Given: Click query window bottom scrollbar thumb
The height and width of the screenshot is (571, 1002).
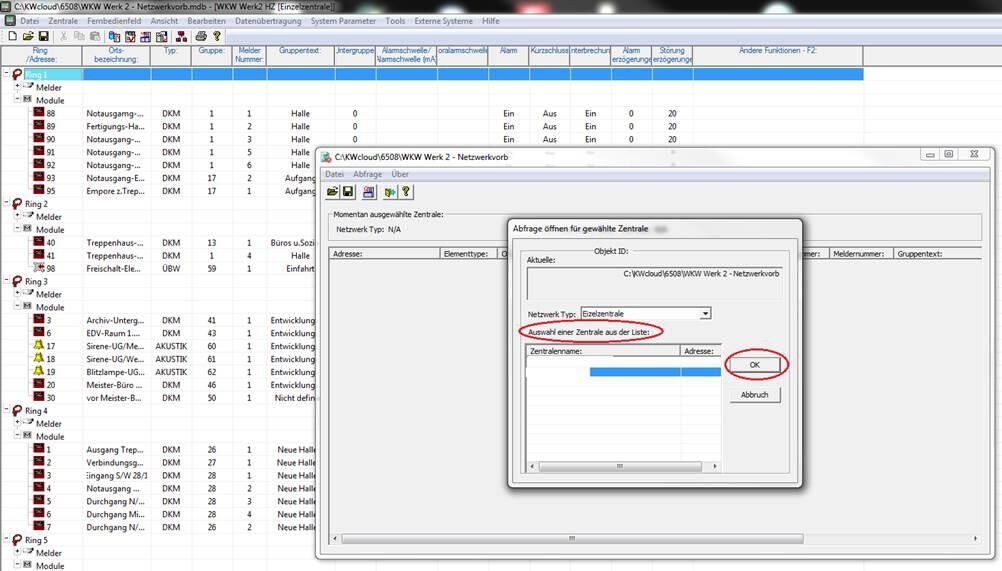Looking at the screenshot, I should 572,538.
